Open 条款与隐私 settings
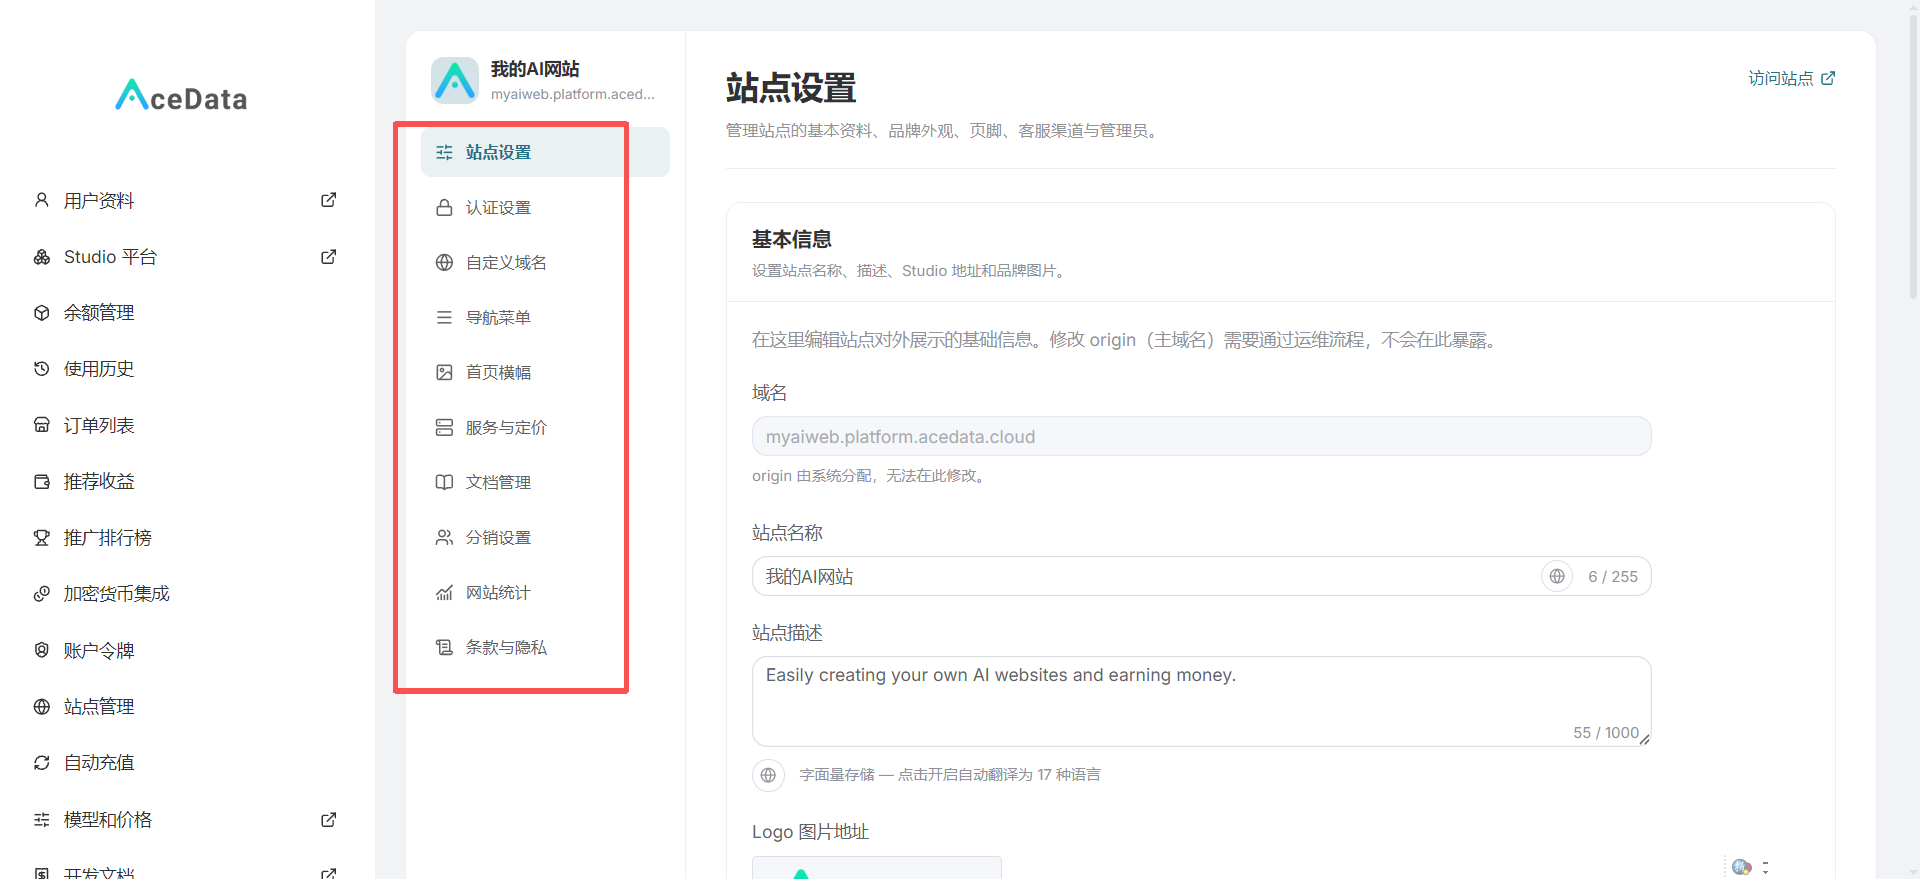 545,647
